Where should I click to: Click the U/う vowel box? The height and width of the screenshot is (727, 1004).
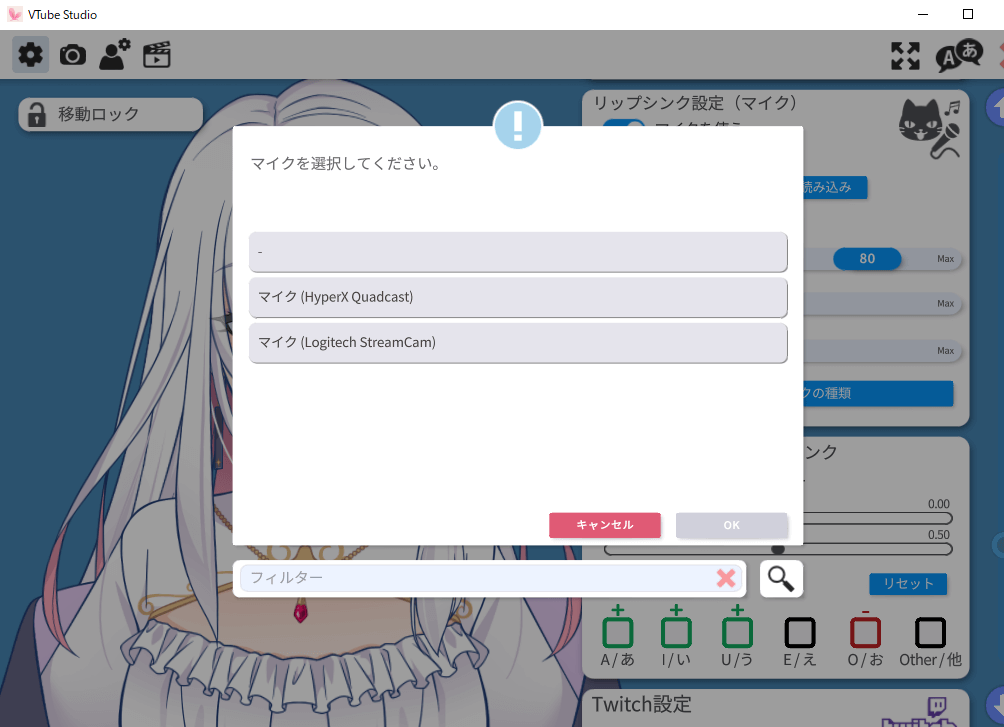[738, 633]
